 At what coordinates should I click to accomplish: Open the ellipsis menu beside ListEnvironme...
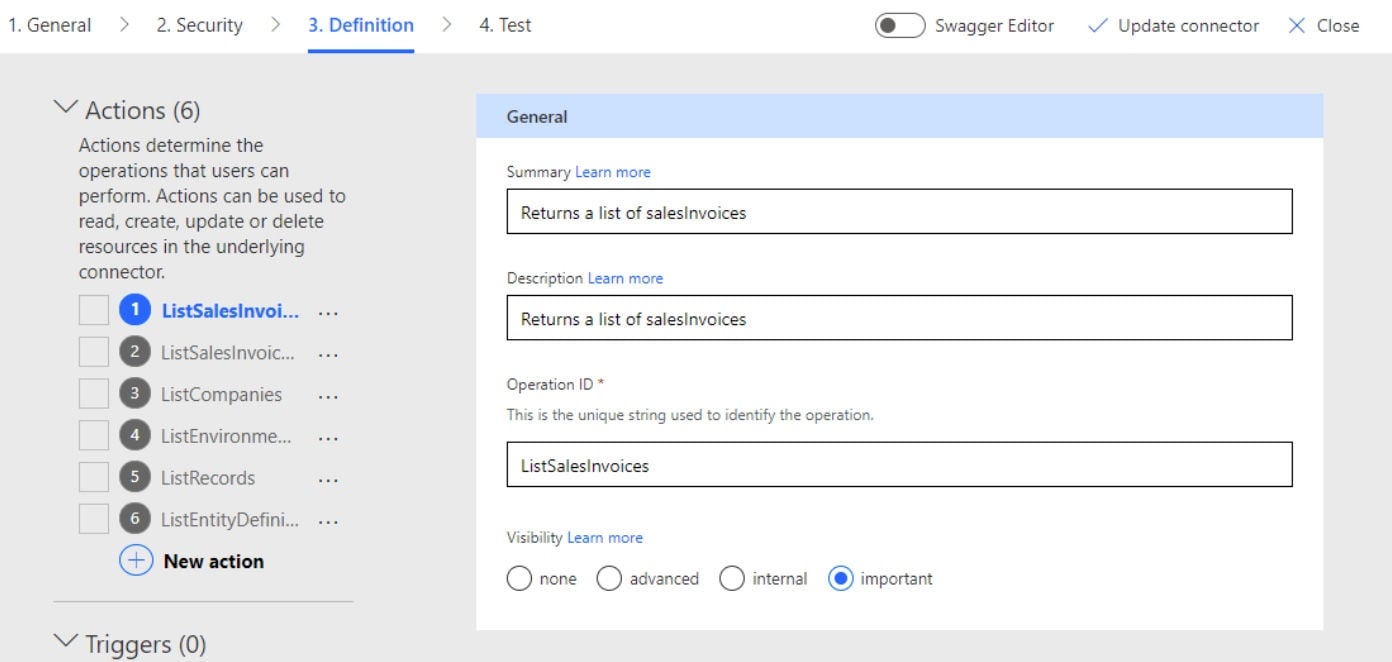[328, 437]
